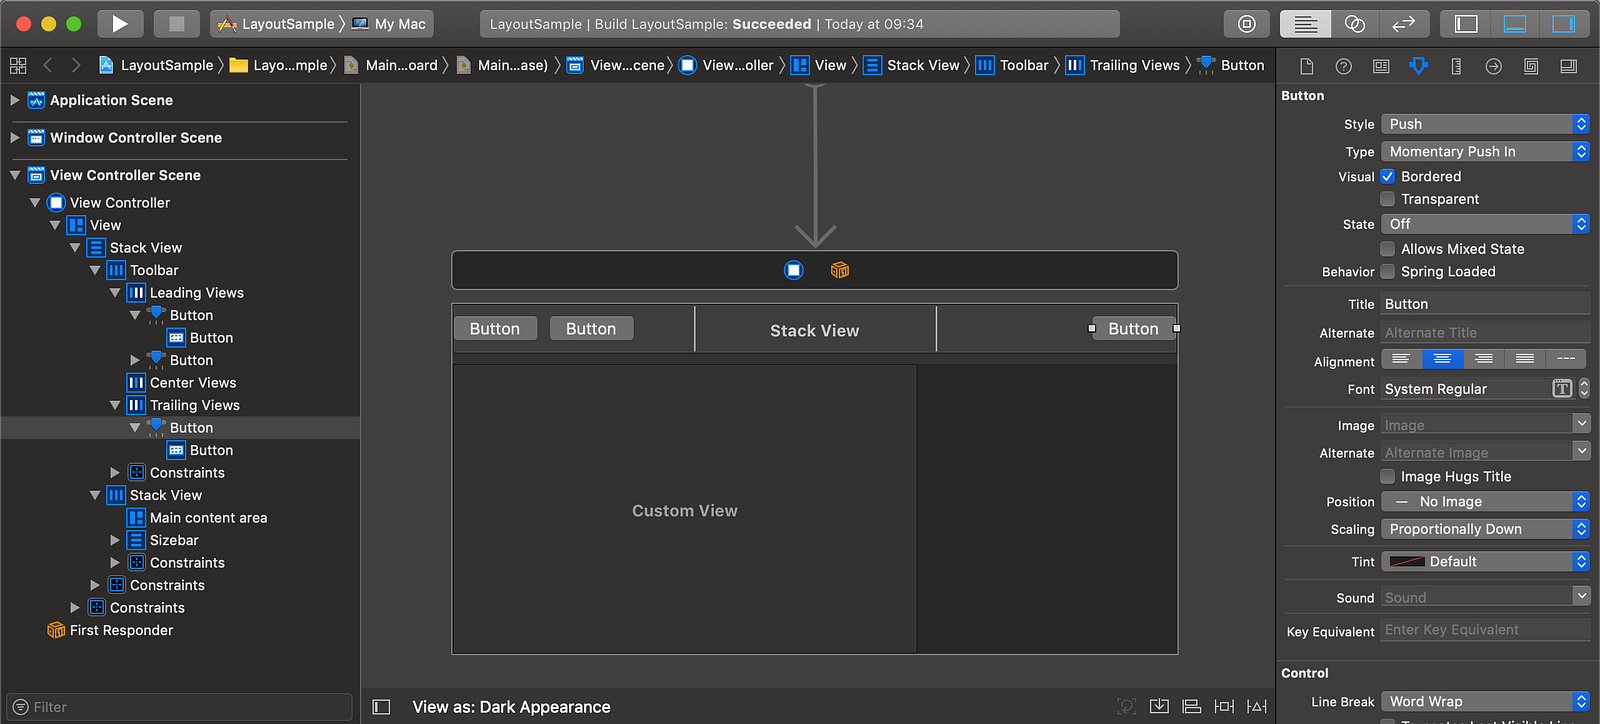The width and height of the screenshot is (1600, 724).
Task: Select First Responder in outline
Action: point(121,630)
